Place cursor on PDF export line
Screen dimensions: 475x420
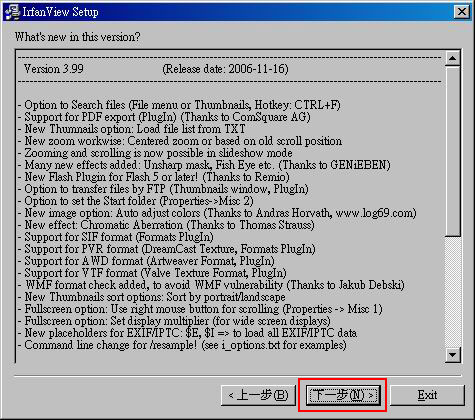(x=164, y=117)
